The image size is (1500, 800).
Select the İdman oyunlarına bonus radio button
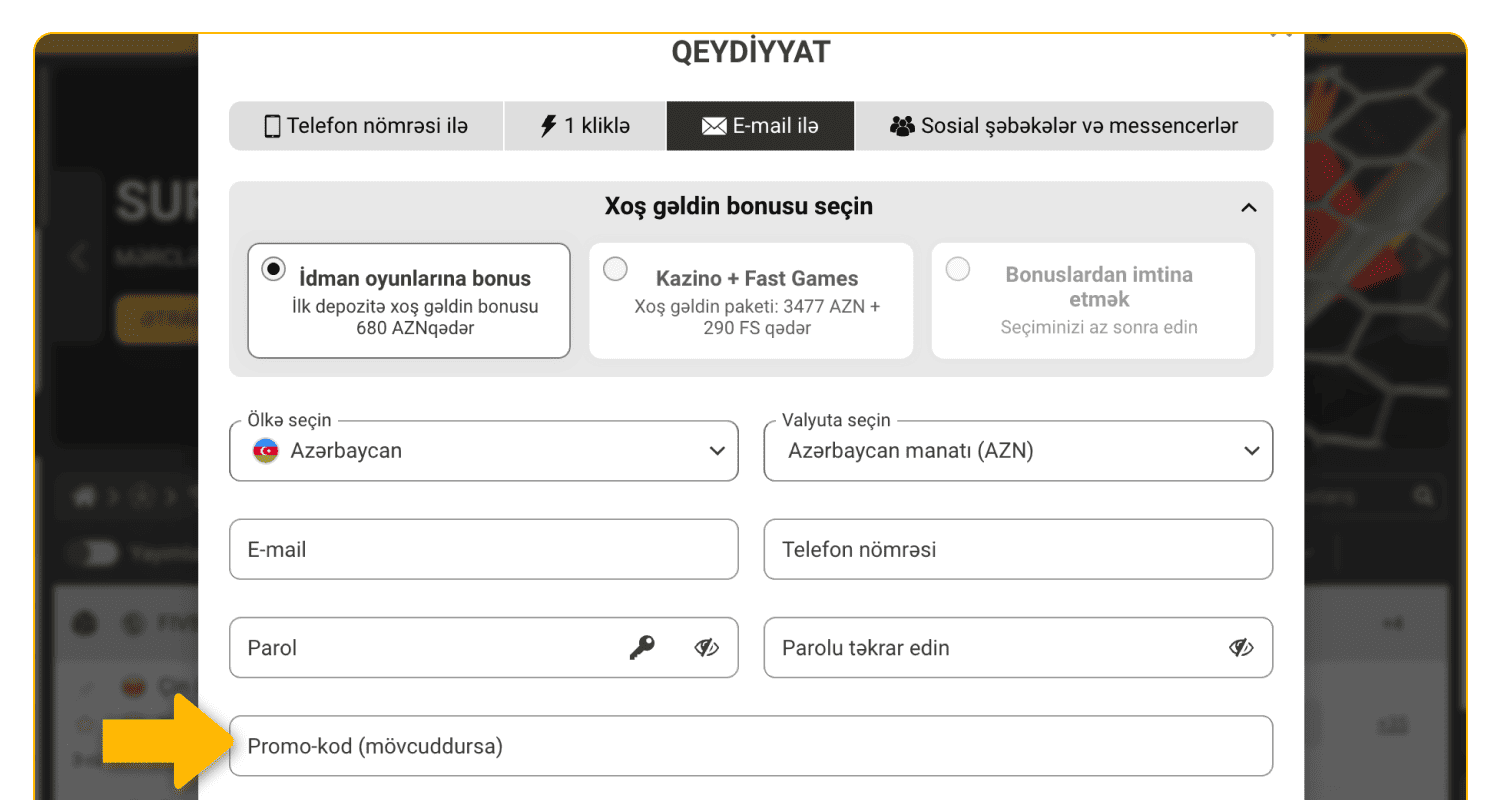[273, 268]
